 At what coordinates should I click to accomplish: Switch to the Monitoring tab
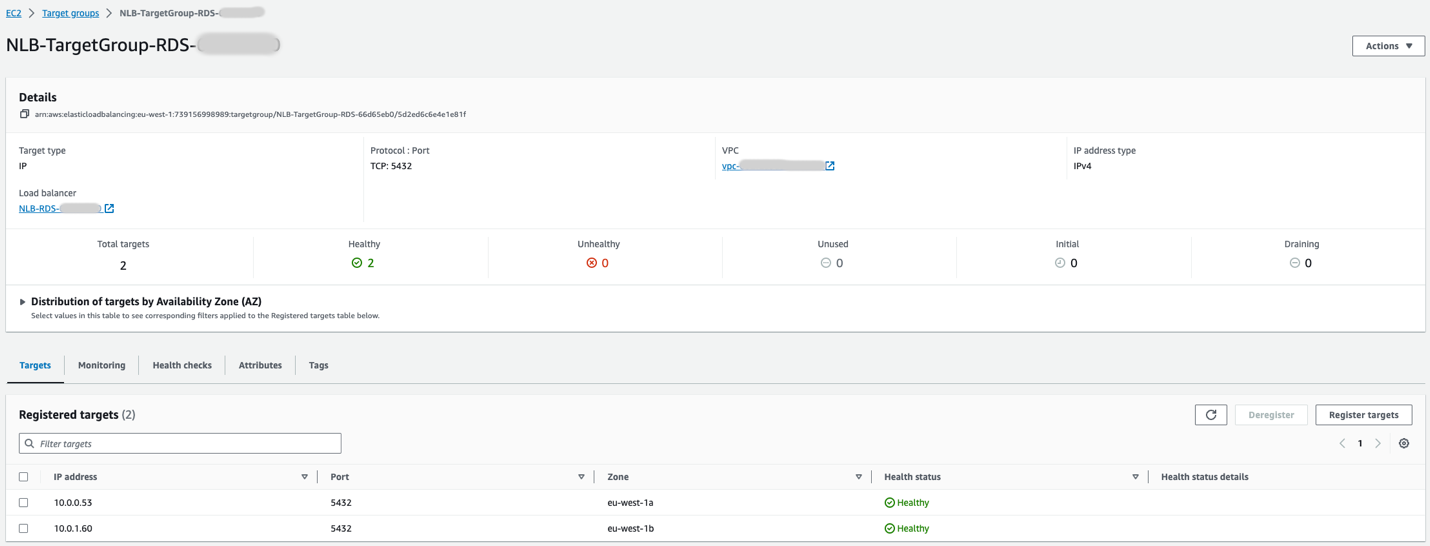(x=102, y=365)
